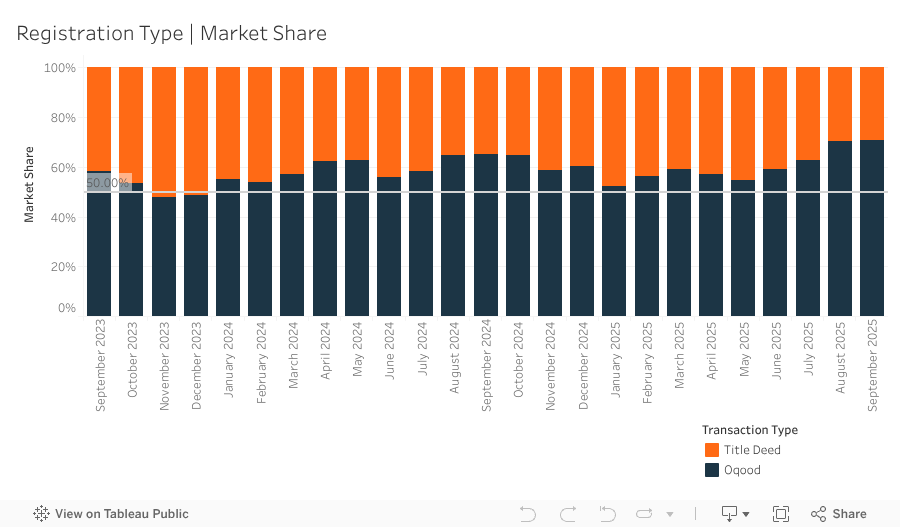The height and width of the screenshot is (527, 900).
Task: Click the Refresh data icon
Action: [645, 514]
